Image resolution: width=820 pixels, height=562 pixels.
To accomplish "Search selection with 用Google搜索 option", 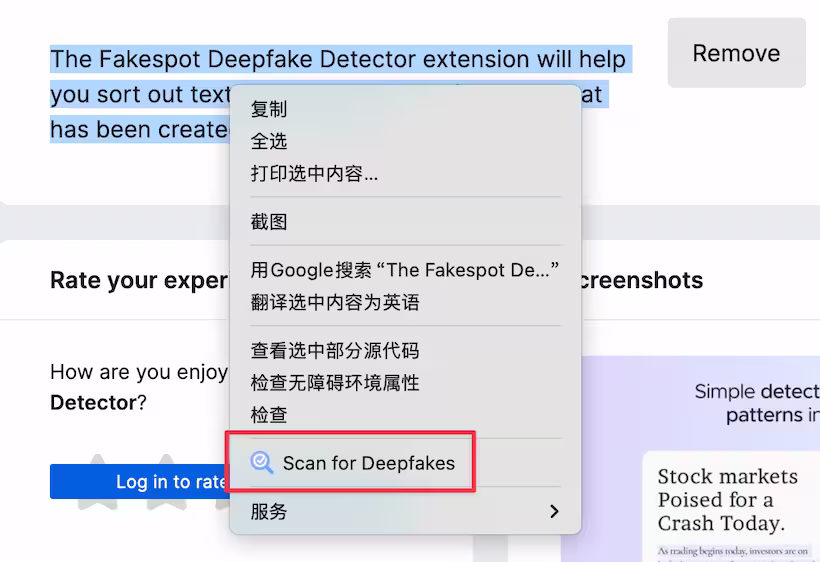I will tap(404, 270).
